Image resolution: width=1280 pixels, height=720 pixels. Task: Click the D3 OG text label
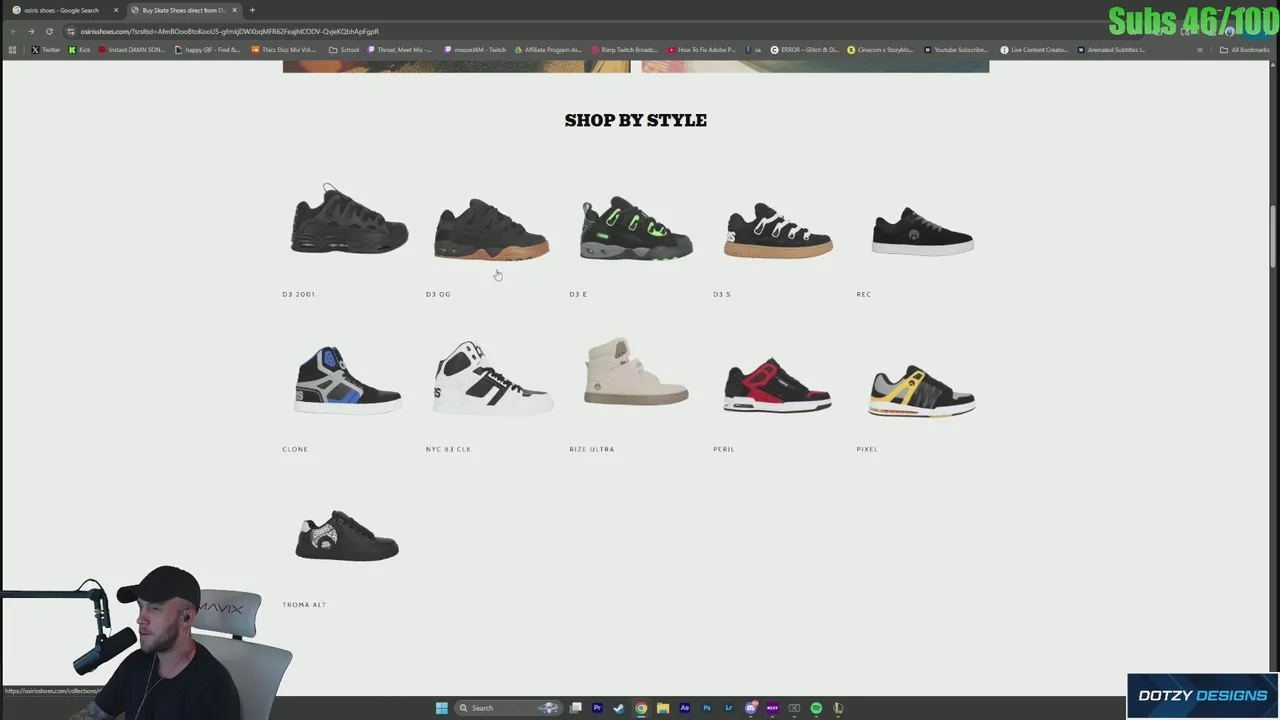coord(438,294)
